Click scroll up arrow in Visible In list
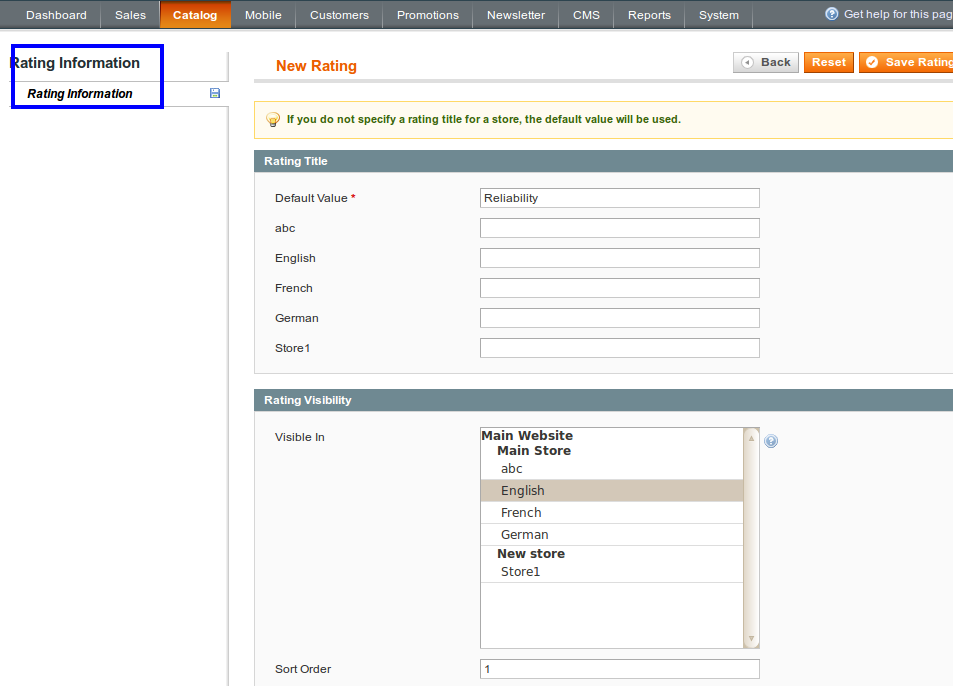Screen dimensions: 953x686 752,437
